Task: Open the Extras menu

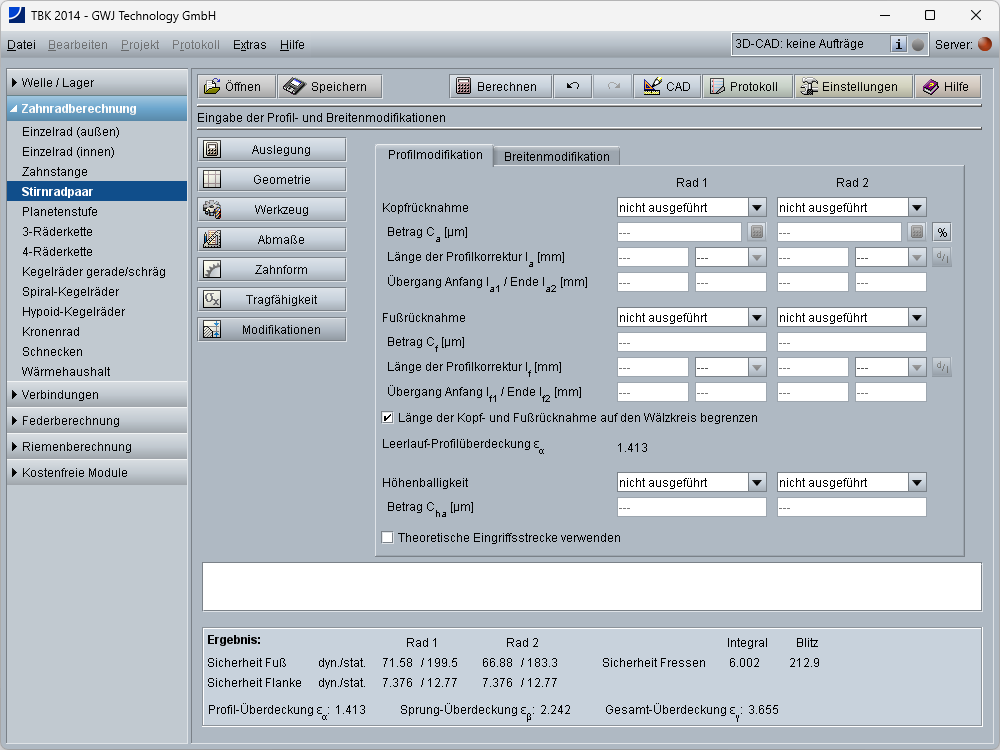Action: pos(249,45)
